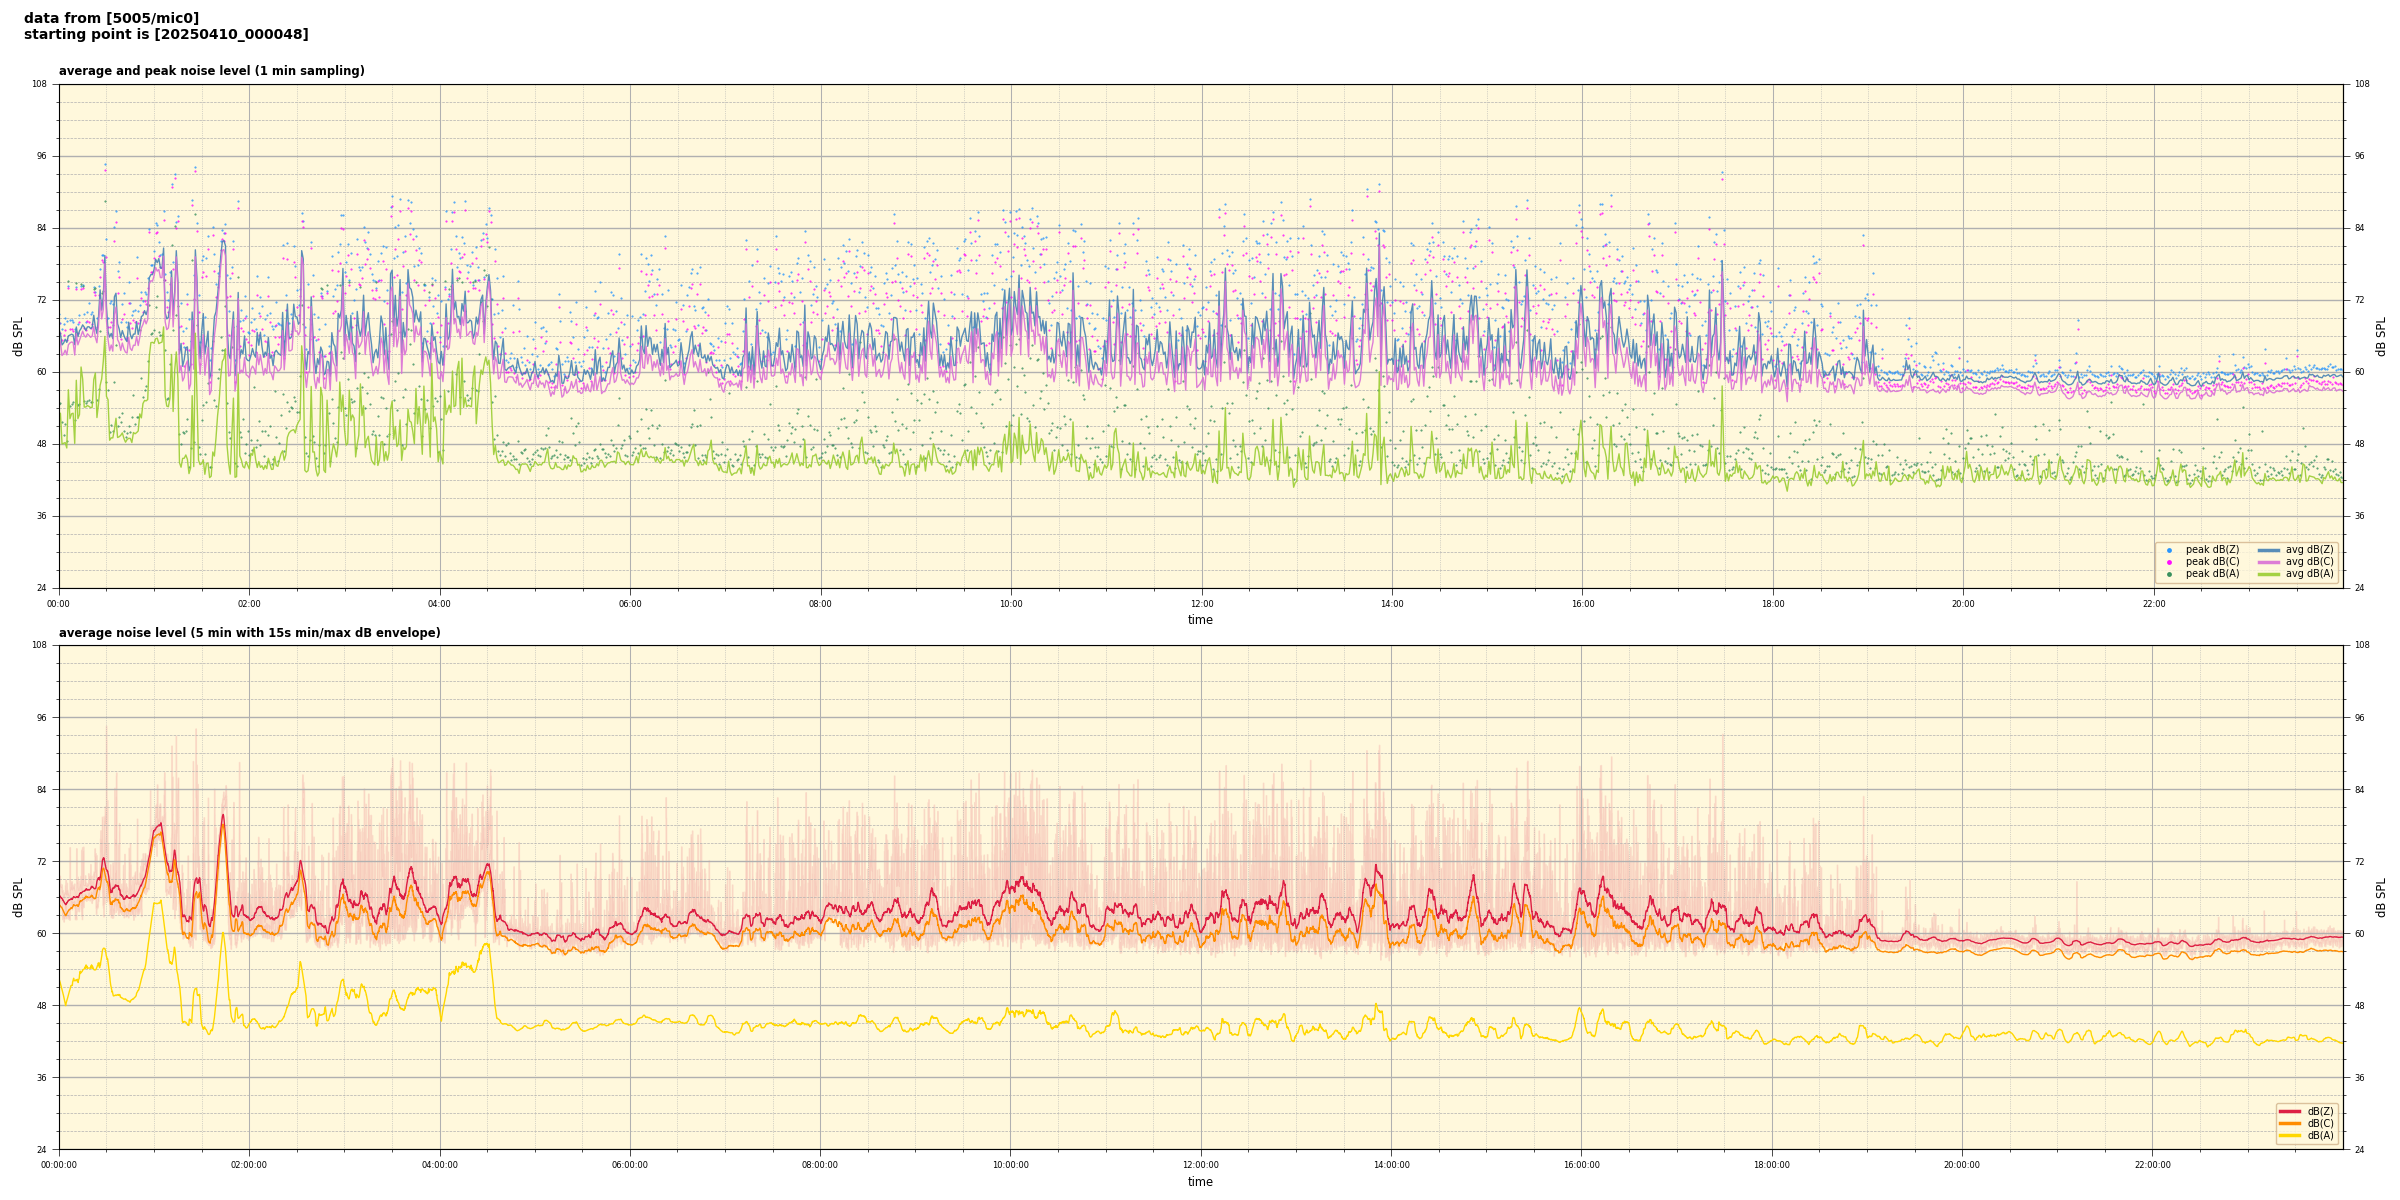2400x1200 pixels.
Task: Click the 18:00:00 tick label on bottom chart
Action: click(1771, 1165)
